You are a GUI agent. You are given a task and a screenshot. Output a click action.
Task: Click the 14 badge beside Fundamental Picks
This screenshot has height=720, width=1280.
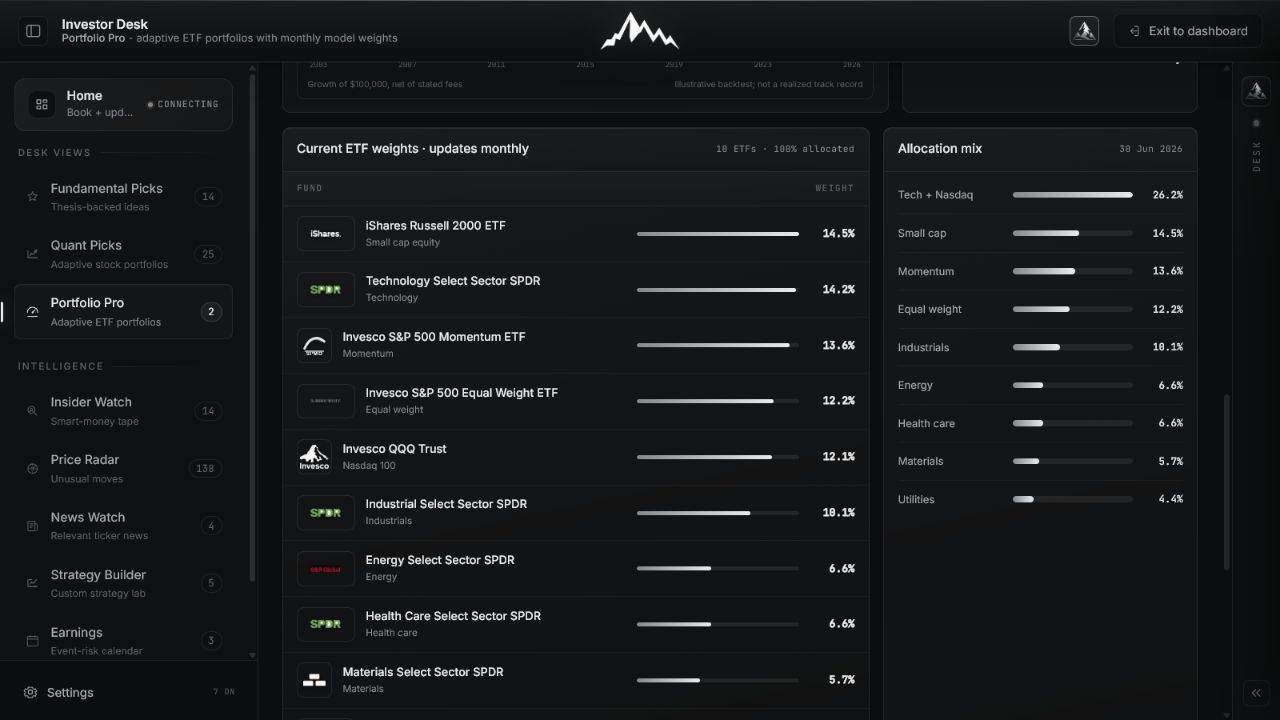pos(208,197)
